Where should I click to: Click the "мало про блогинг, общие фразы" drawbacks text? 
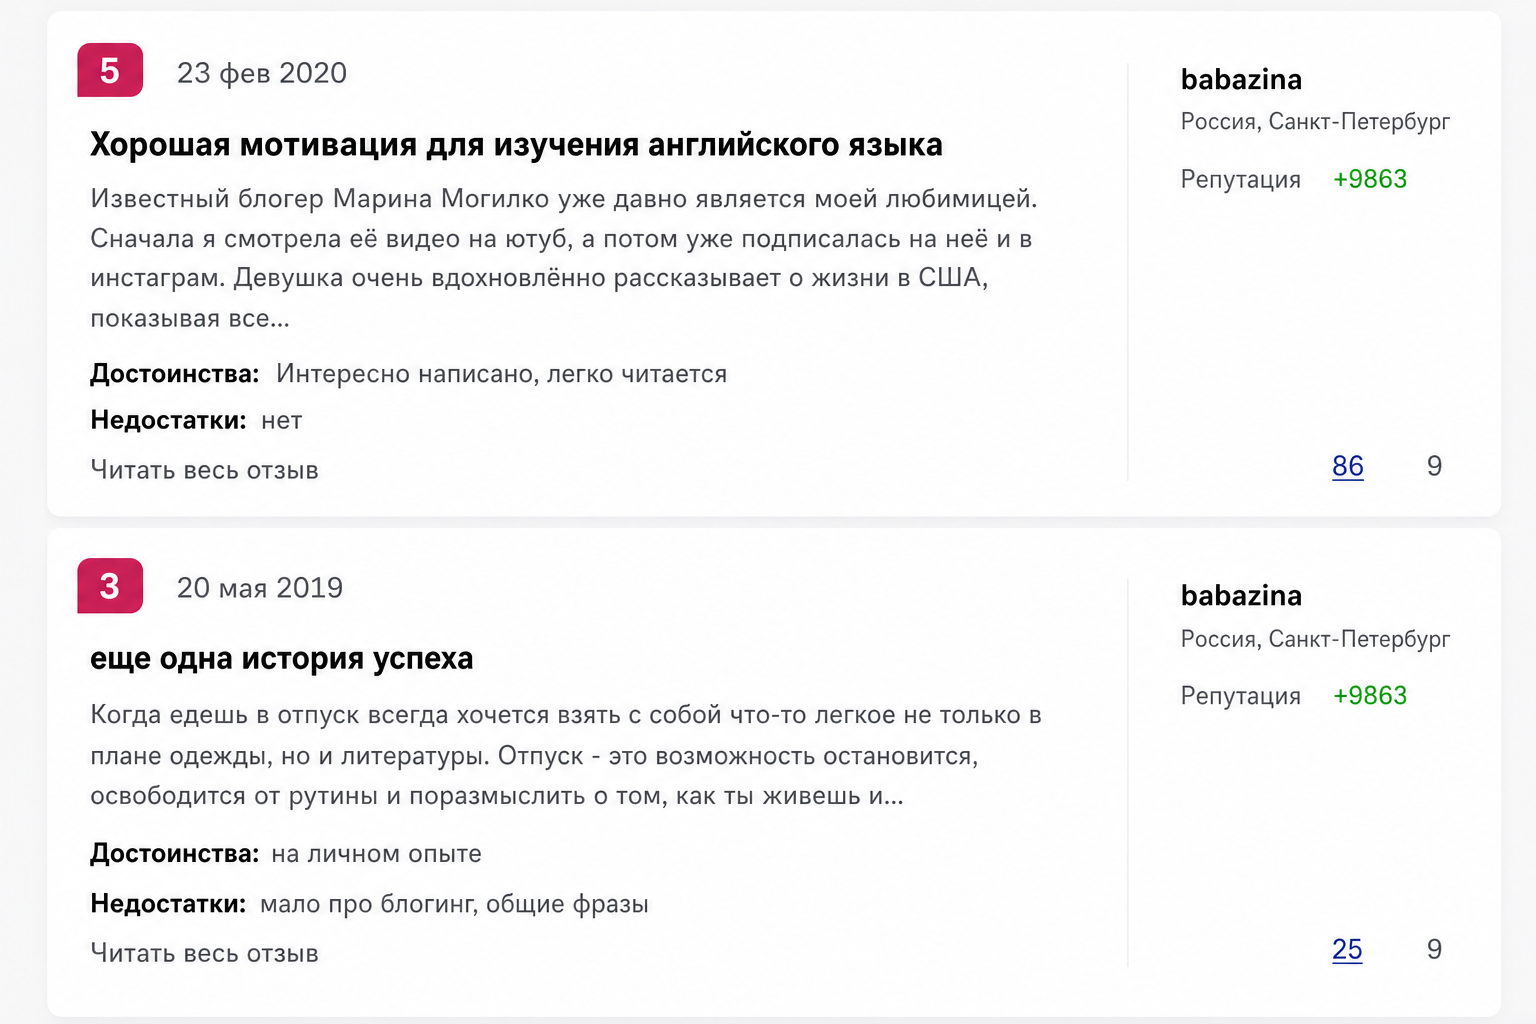[454, 904]
